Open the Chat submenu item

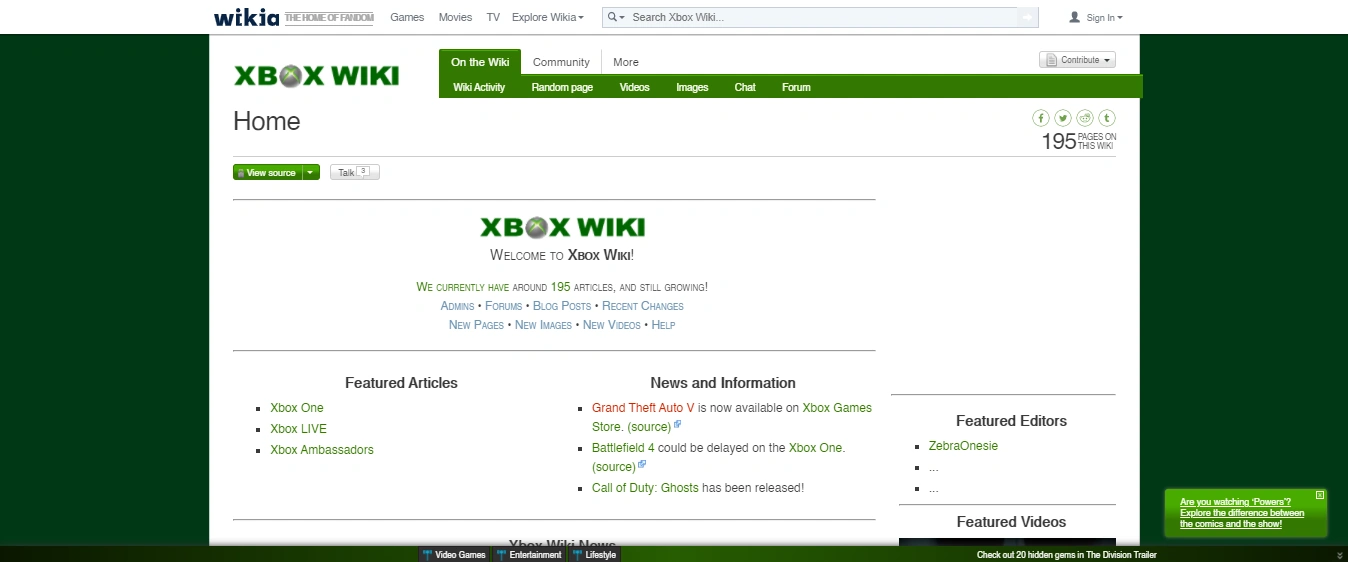pyautogui.click(x=745, y=87)
